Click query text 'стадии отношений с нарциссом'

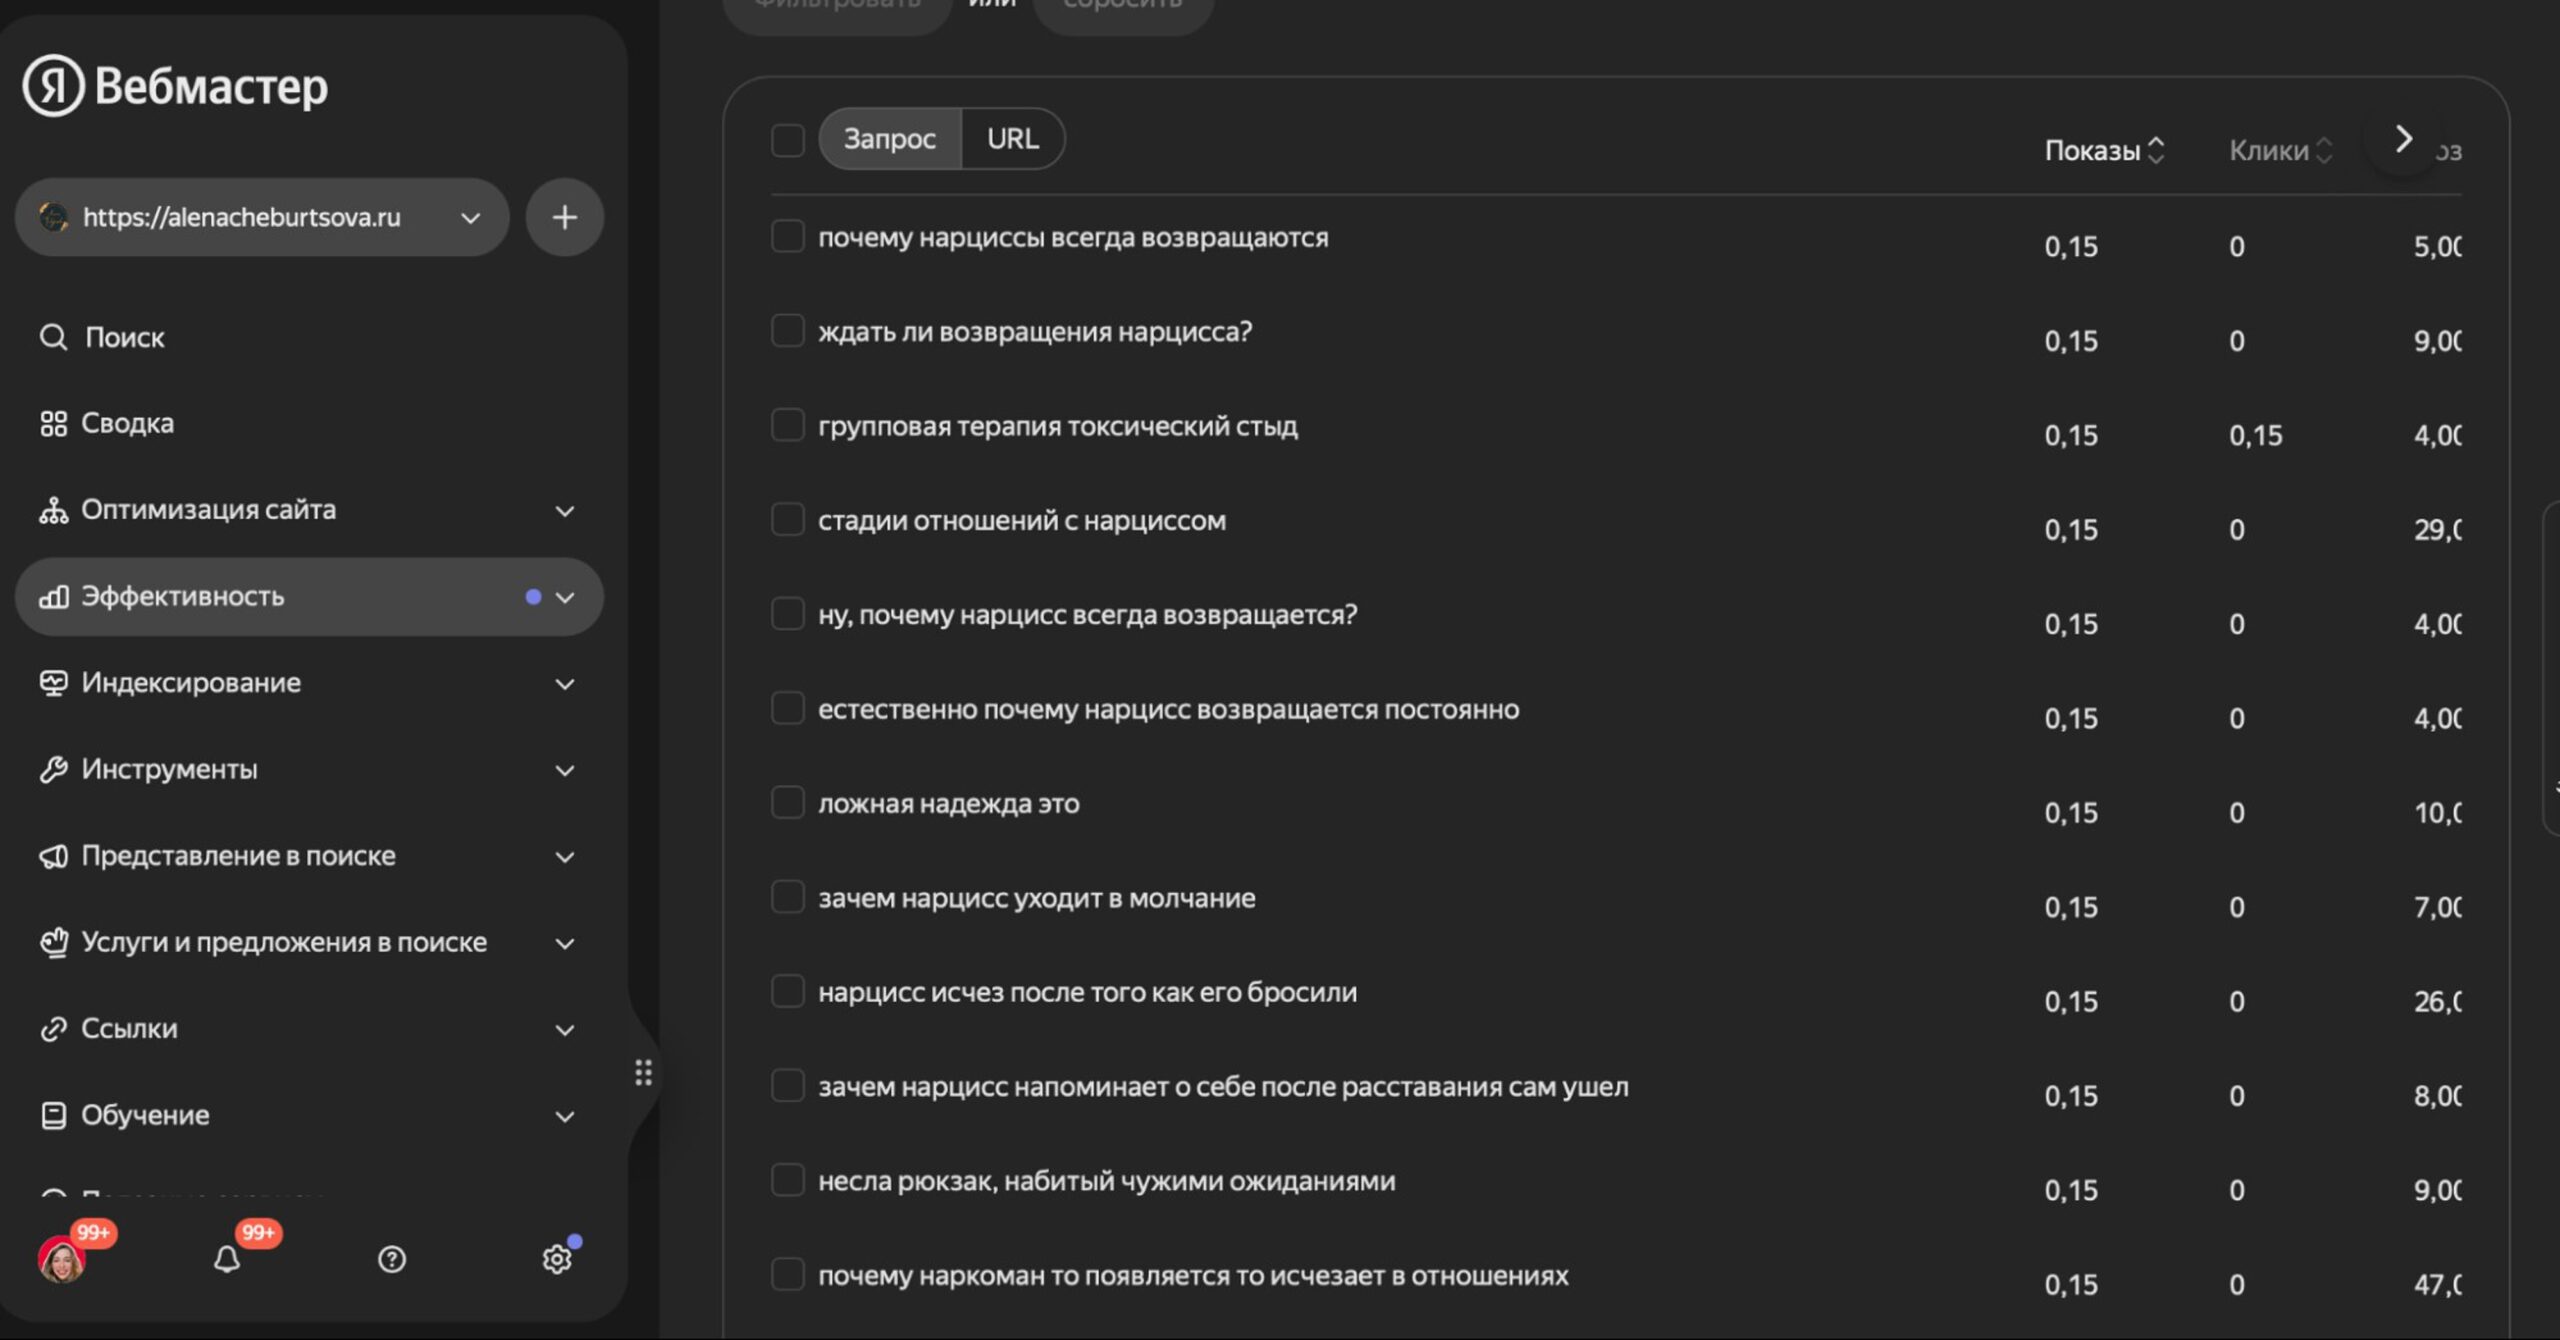click(x=1022, y=521)
